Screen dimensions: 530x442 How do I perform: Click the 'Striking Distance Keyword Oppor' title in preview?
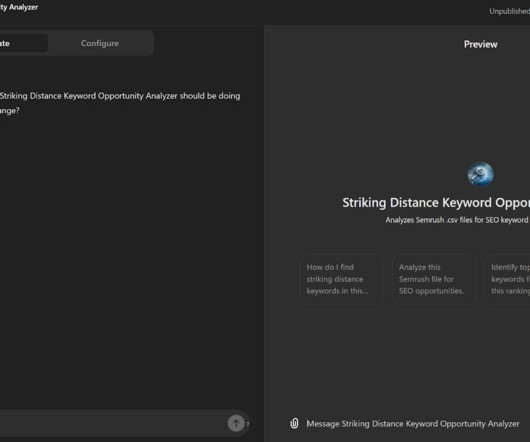(x=436, y=202)
